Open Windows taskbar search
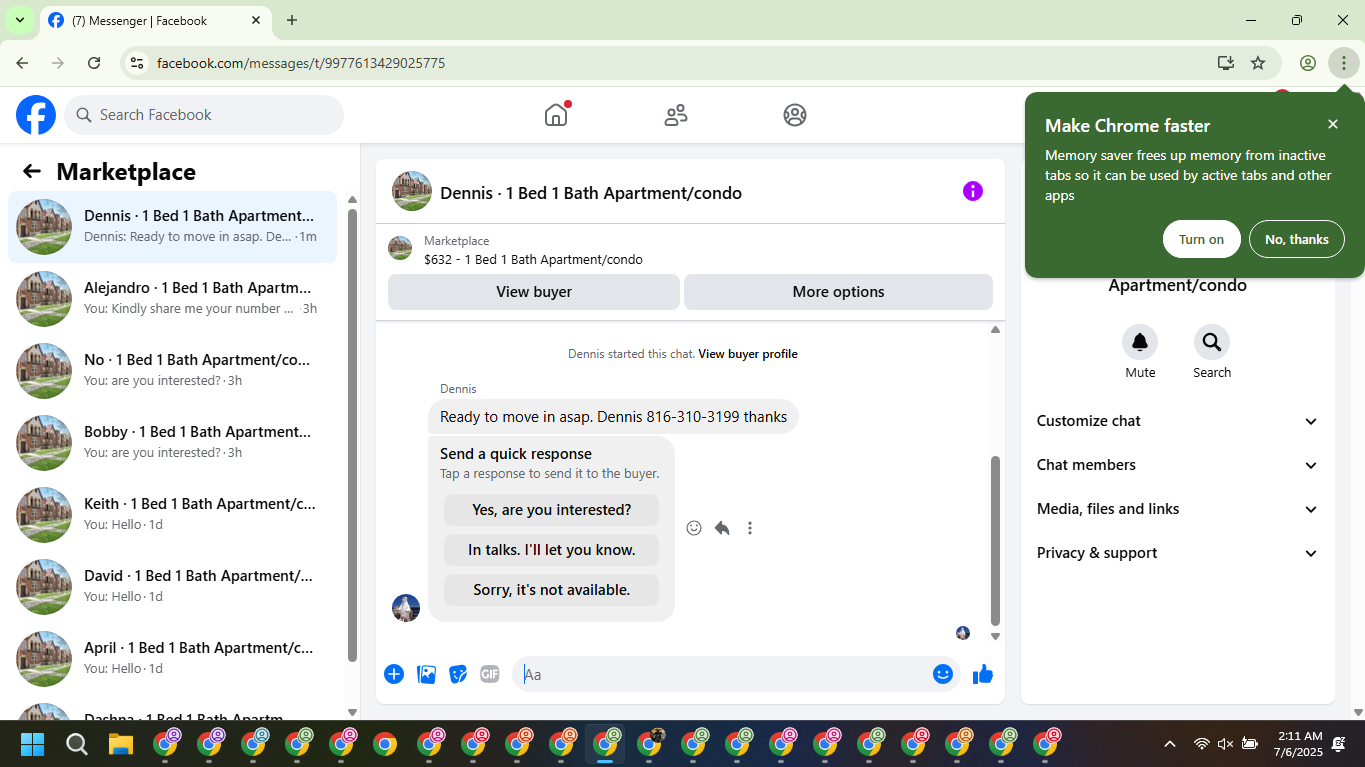 (x=77, y=744)
